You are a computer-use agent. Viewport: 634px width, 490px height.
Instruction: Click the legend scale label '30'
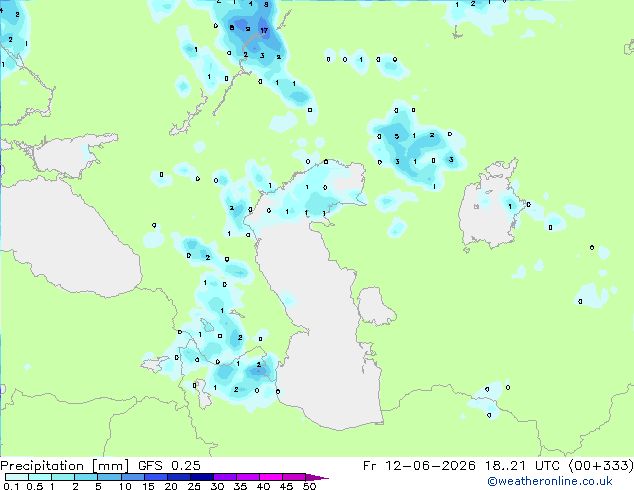tap(217, 486)
